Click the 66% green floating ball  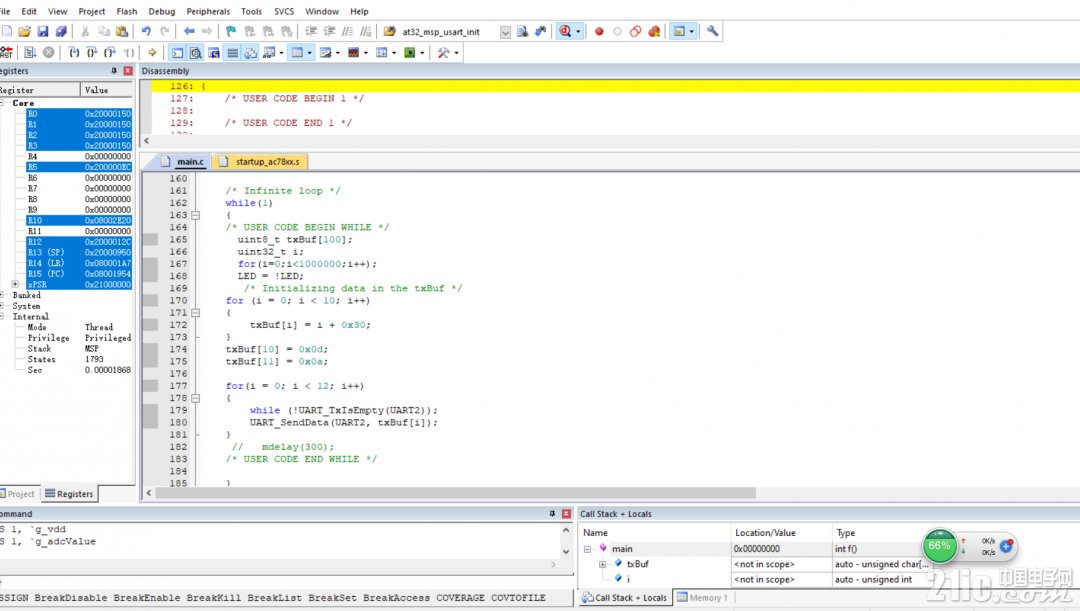point(939,546)
